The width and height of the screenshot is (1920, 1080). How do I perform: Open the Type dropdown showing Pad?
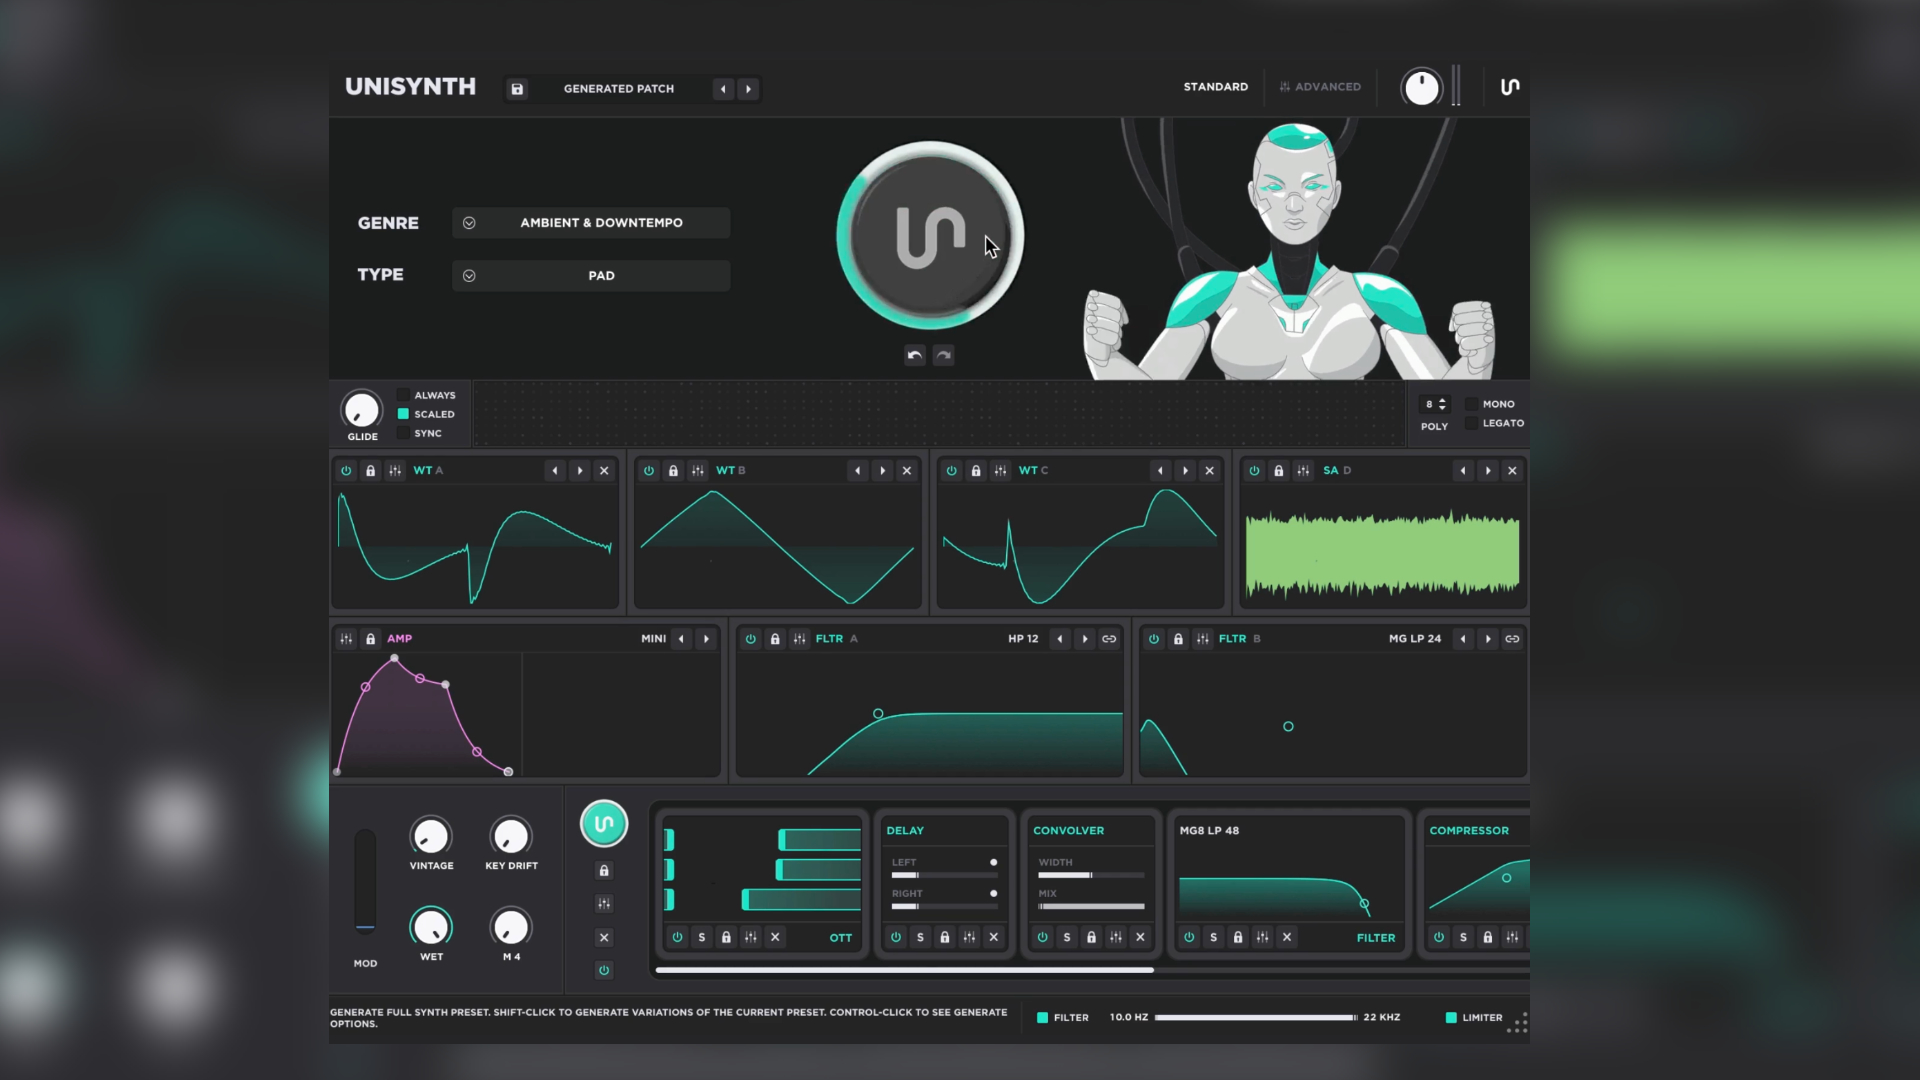[x=591, y=276]
